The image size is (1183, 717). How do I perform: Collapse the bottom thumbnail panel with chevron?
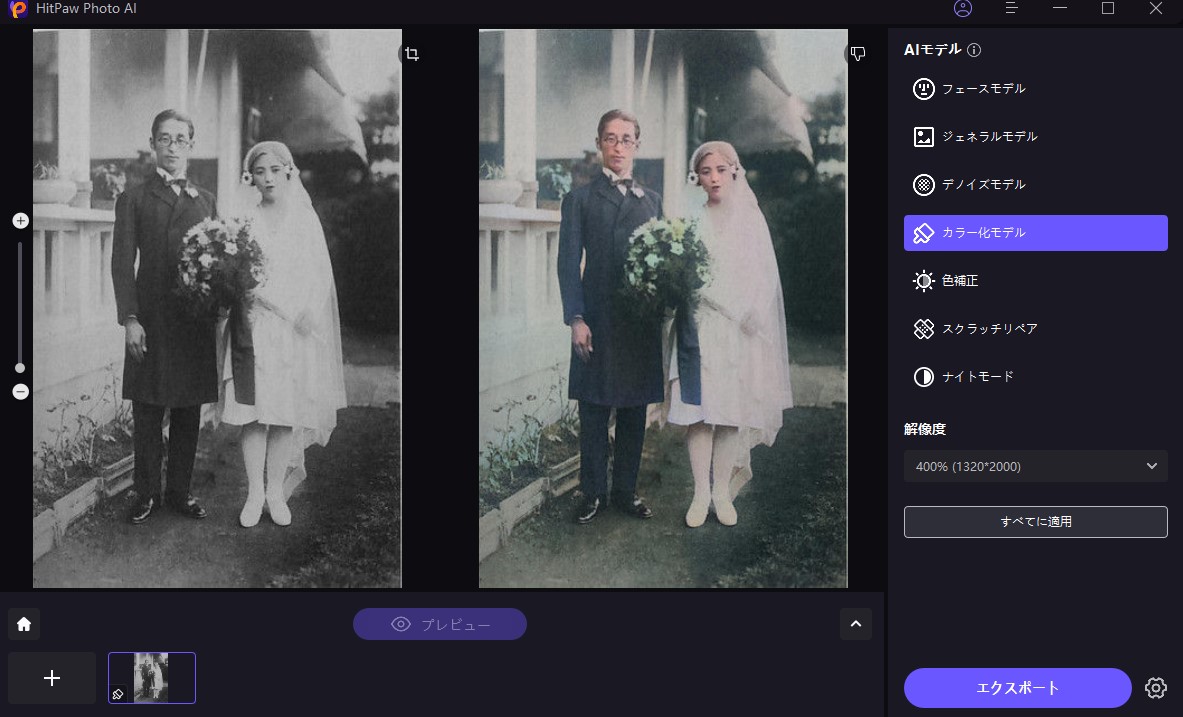(856, 624)
